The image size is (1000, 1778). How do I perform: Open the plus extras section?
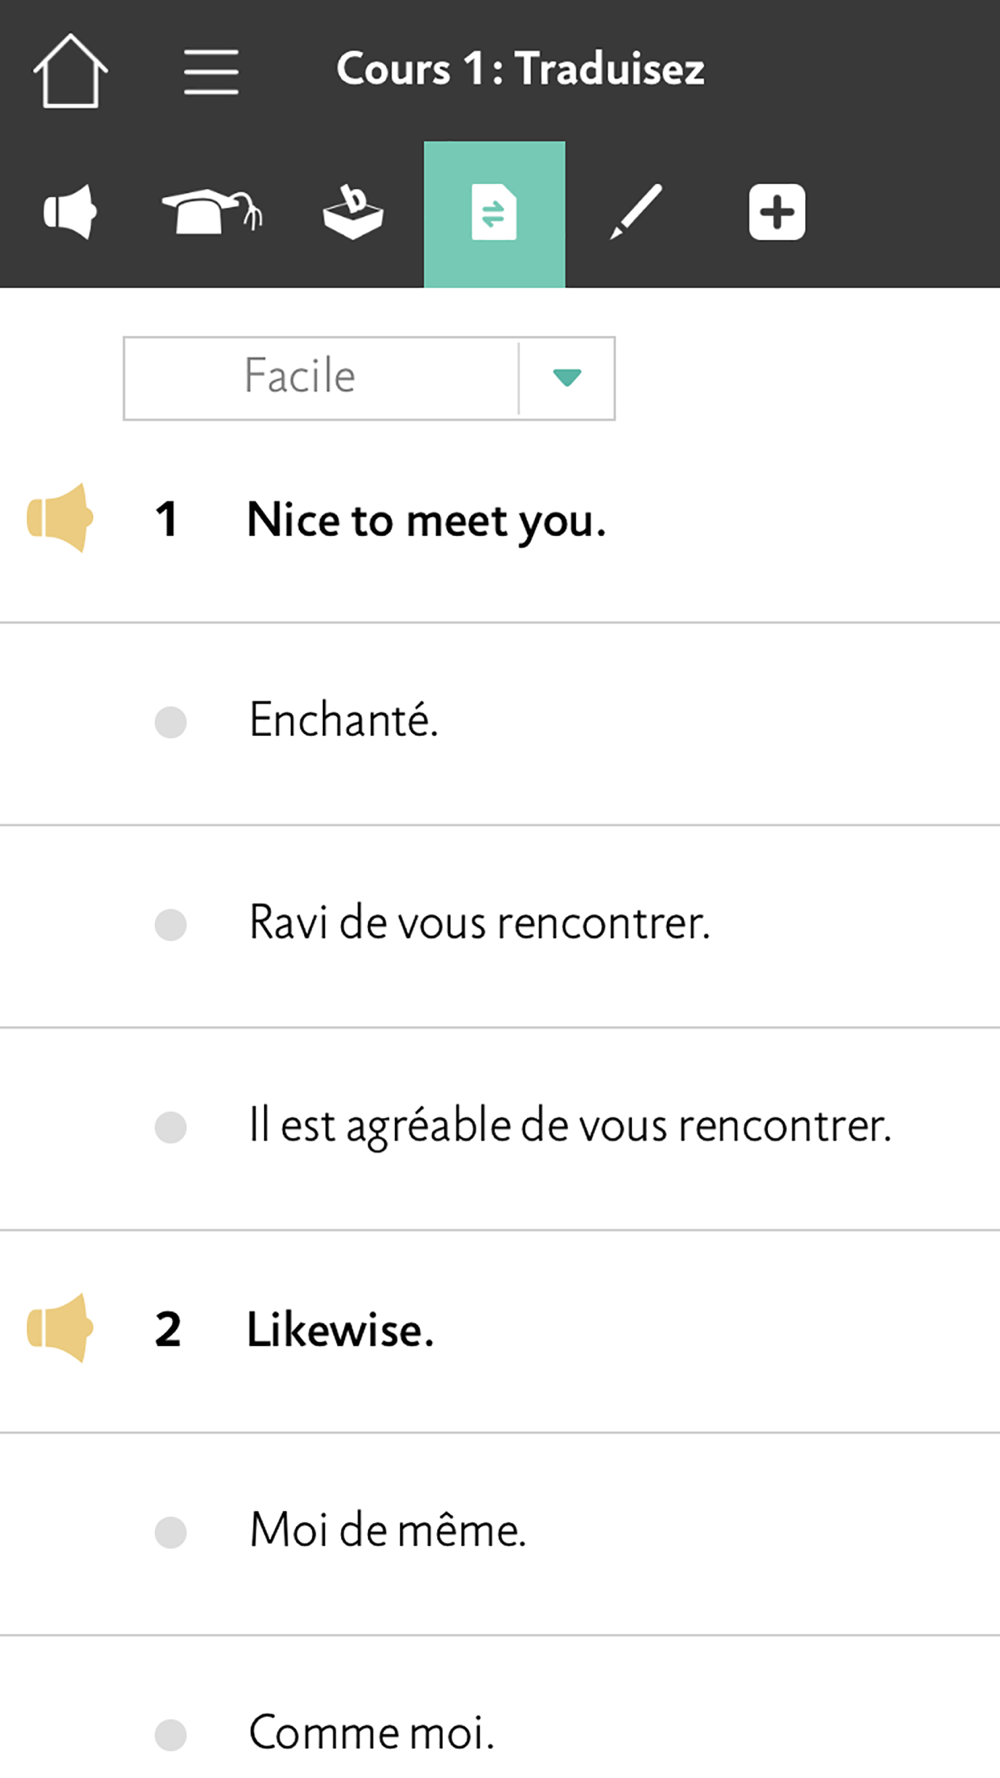coord(777,212)
